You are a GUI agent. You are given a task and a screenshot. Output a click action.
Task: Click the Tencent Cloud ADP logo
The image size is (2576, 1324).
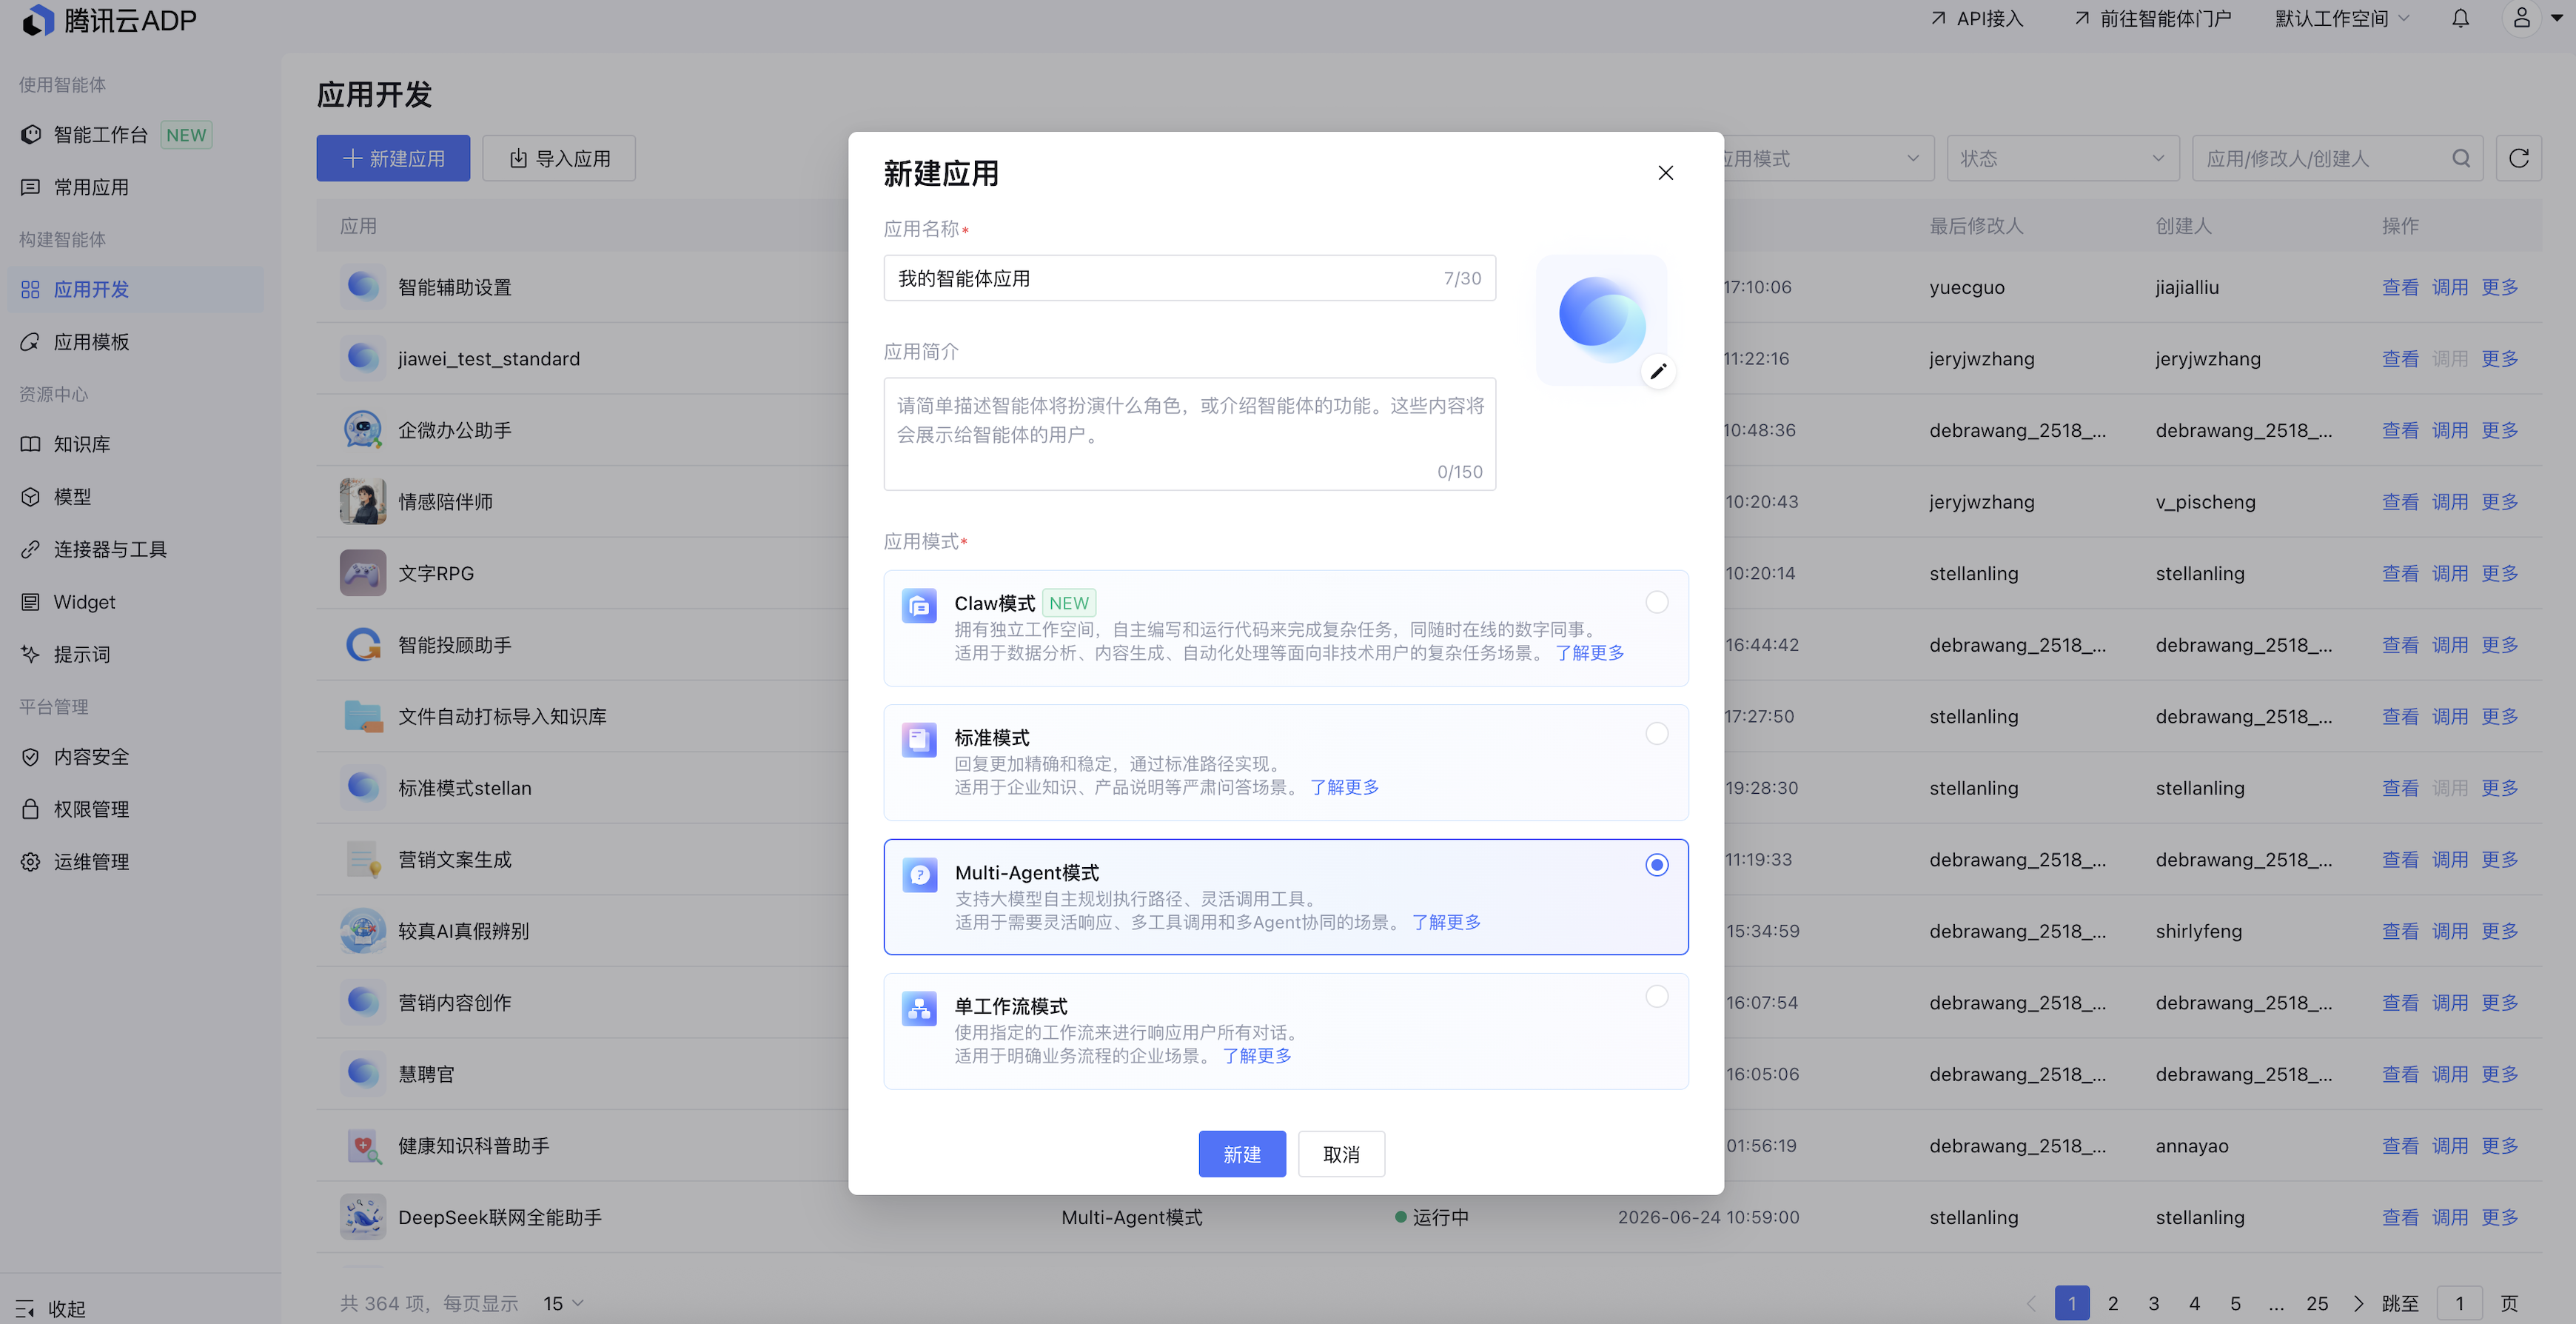pyautogui.click(x=109, y=19)
